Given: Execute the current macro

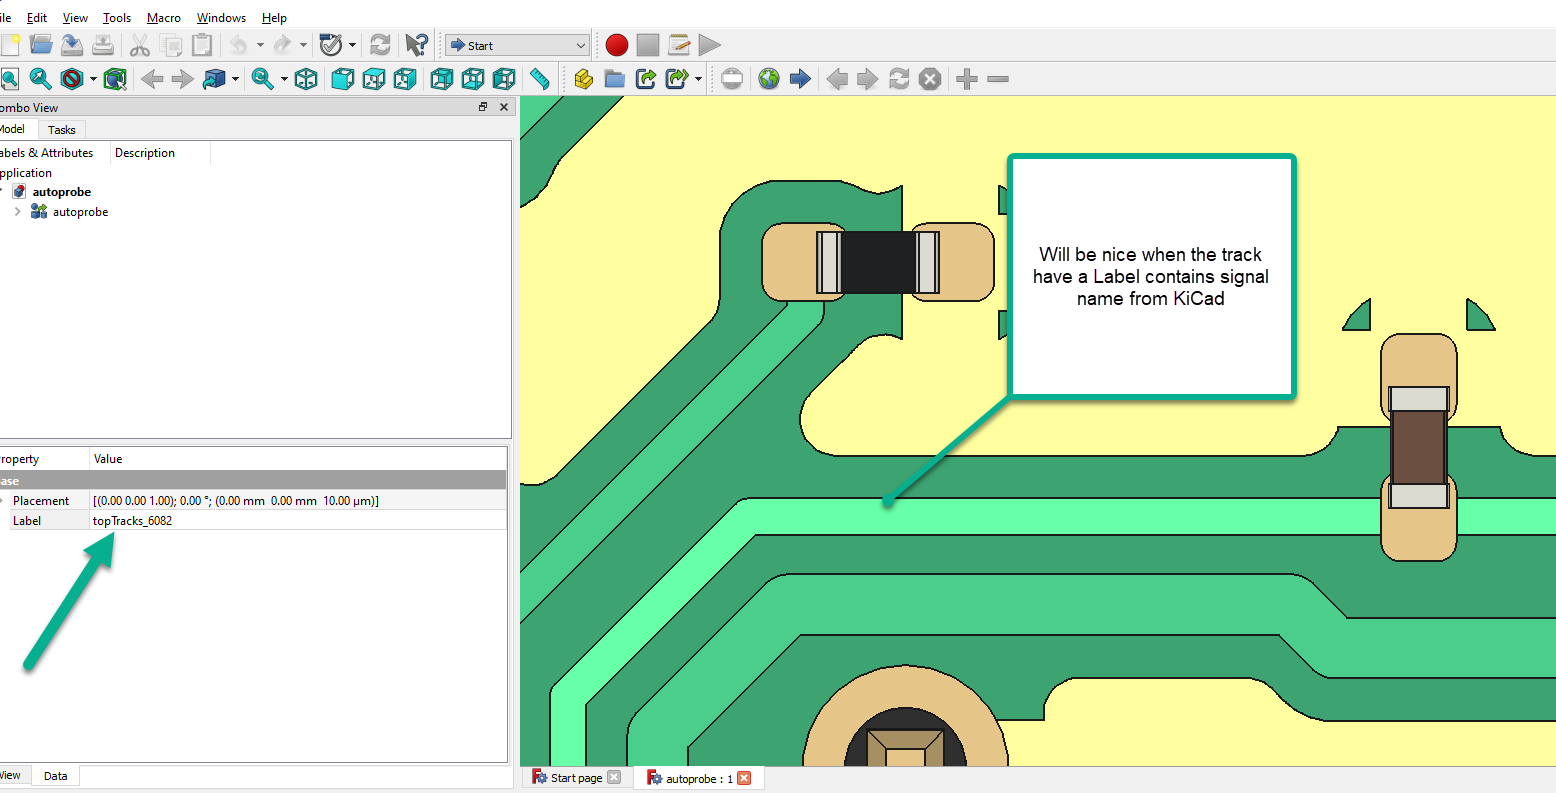Looking at the screenshot, I should [x=710, y=44].
